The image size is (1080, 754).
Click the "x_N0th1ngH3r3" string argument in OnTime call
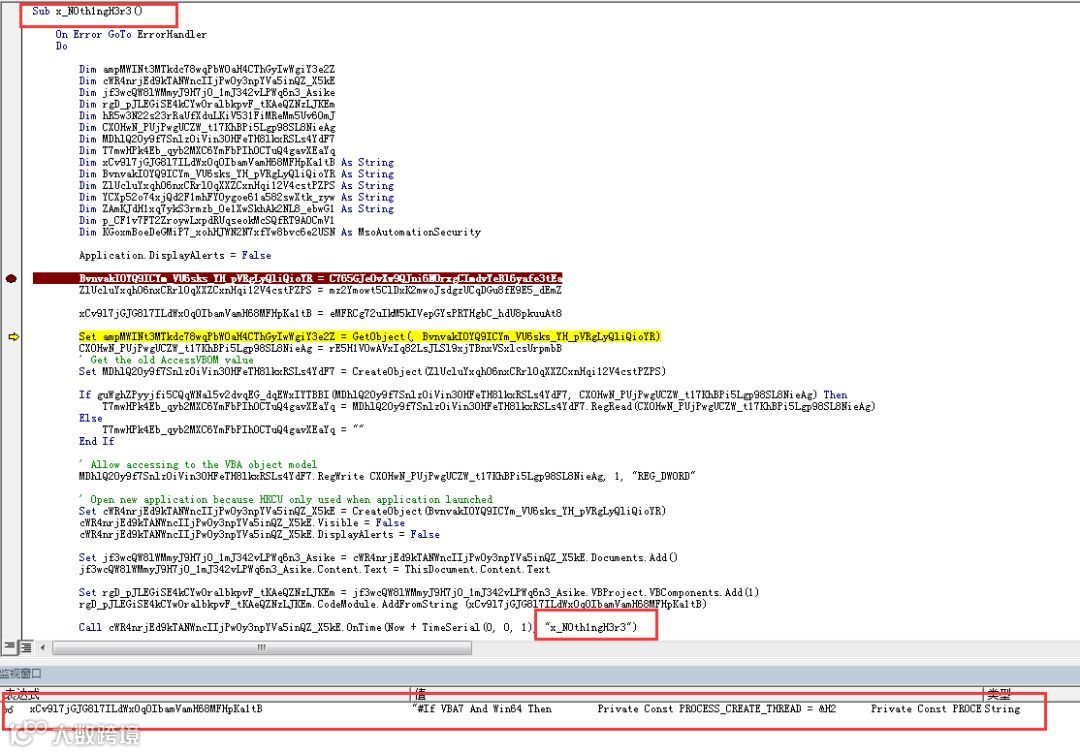tap(589, 627)
